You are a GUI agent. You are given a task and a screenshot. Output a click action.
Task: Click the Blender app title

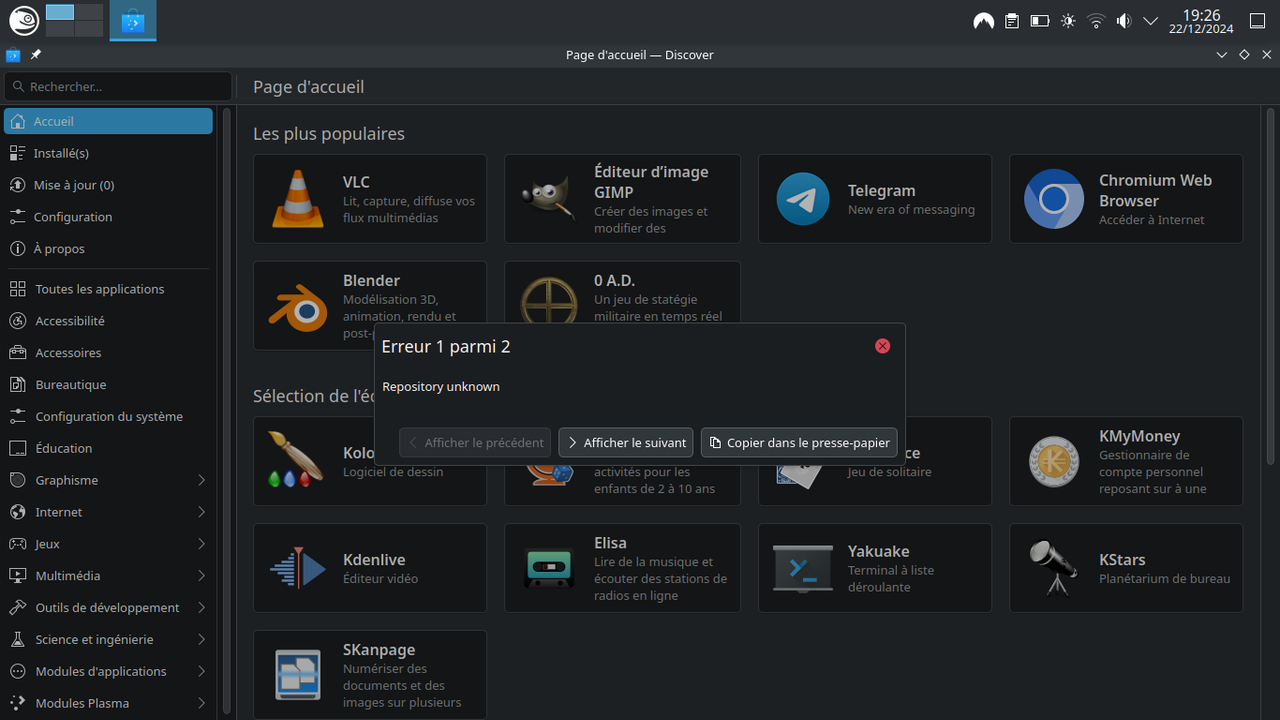tap(371, 280)
